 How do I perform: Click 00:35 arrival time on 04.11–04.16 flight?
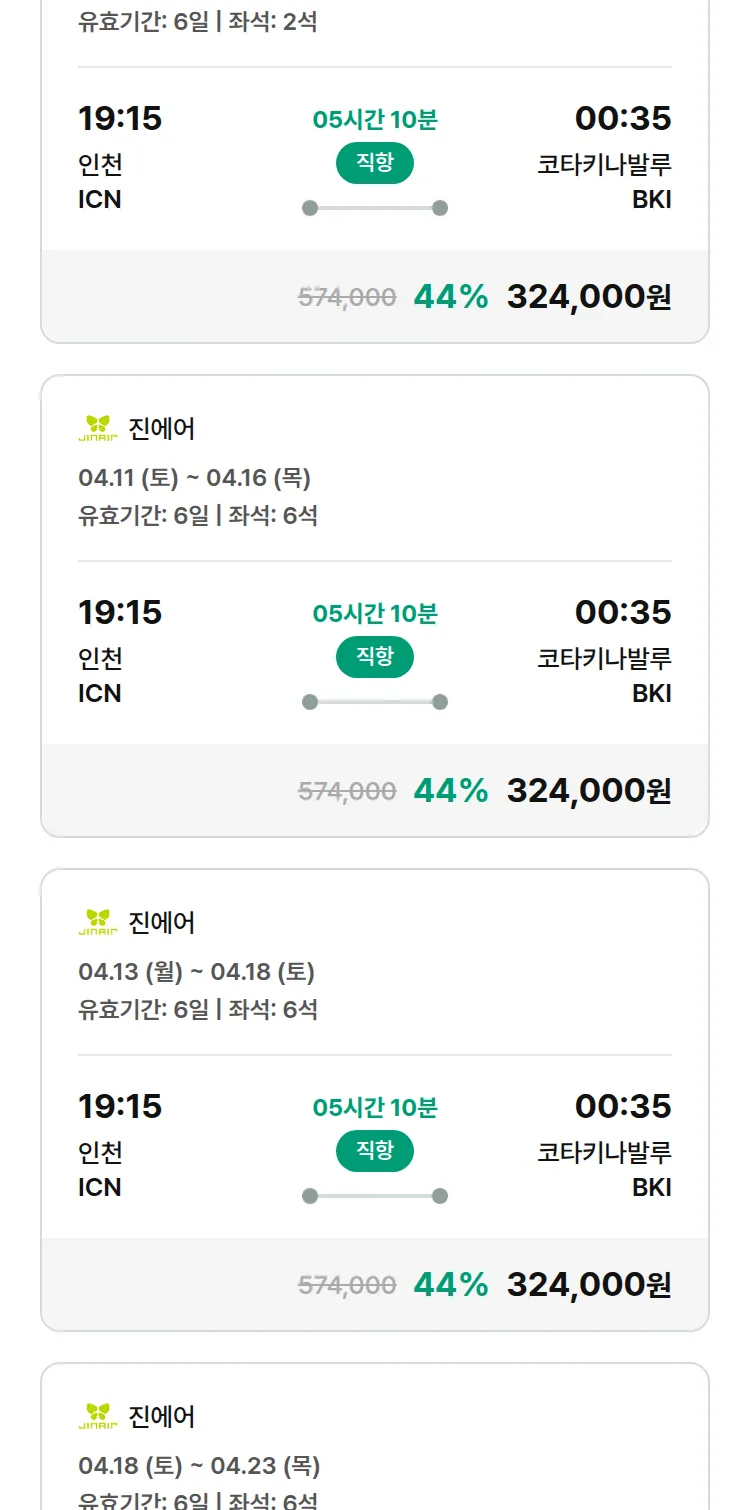click(623, 612)
